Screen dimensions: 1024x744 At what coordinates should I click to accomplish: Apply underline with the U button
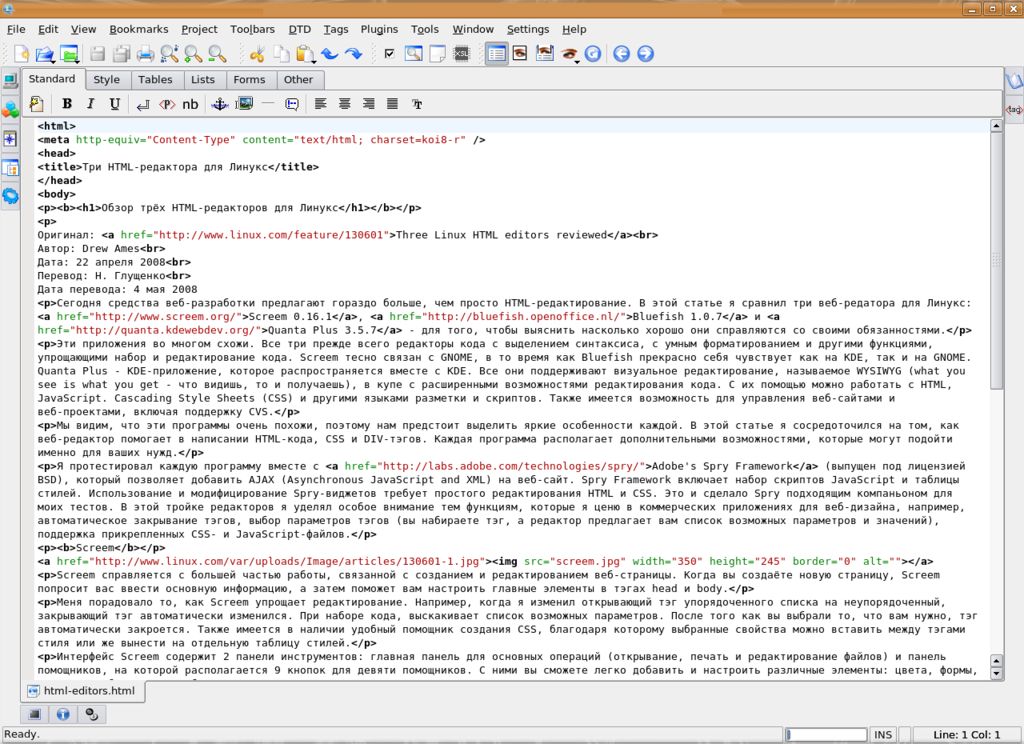(115, 104)
